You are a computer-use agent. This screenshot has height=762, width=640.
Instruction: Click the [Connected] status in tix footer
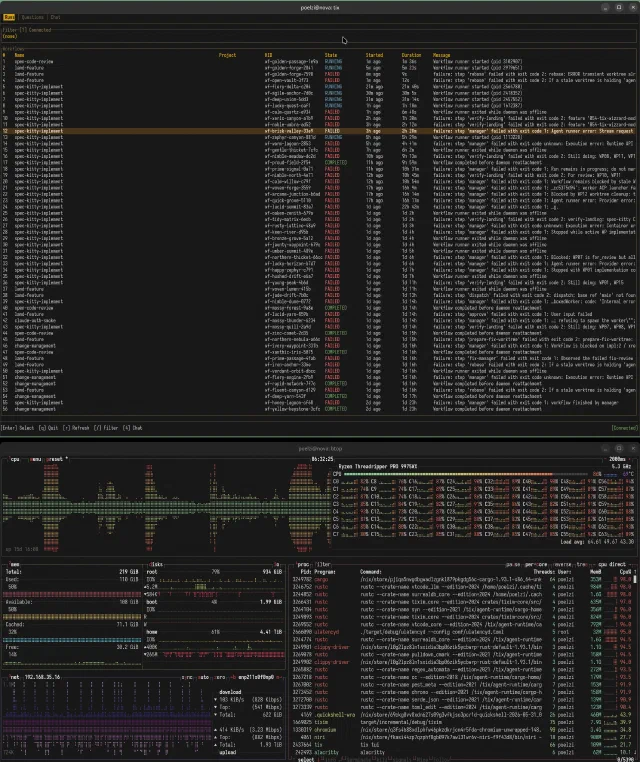pyautogui.click(x=624, y=428)
